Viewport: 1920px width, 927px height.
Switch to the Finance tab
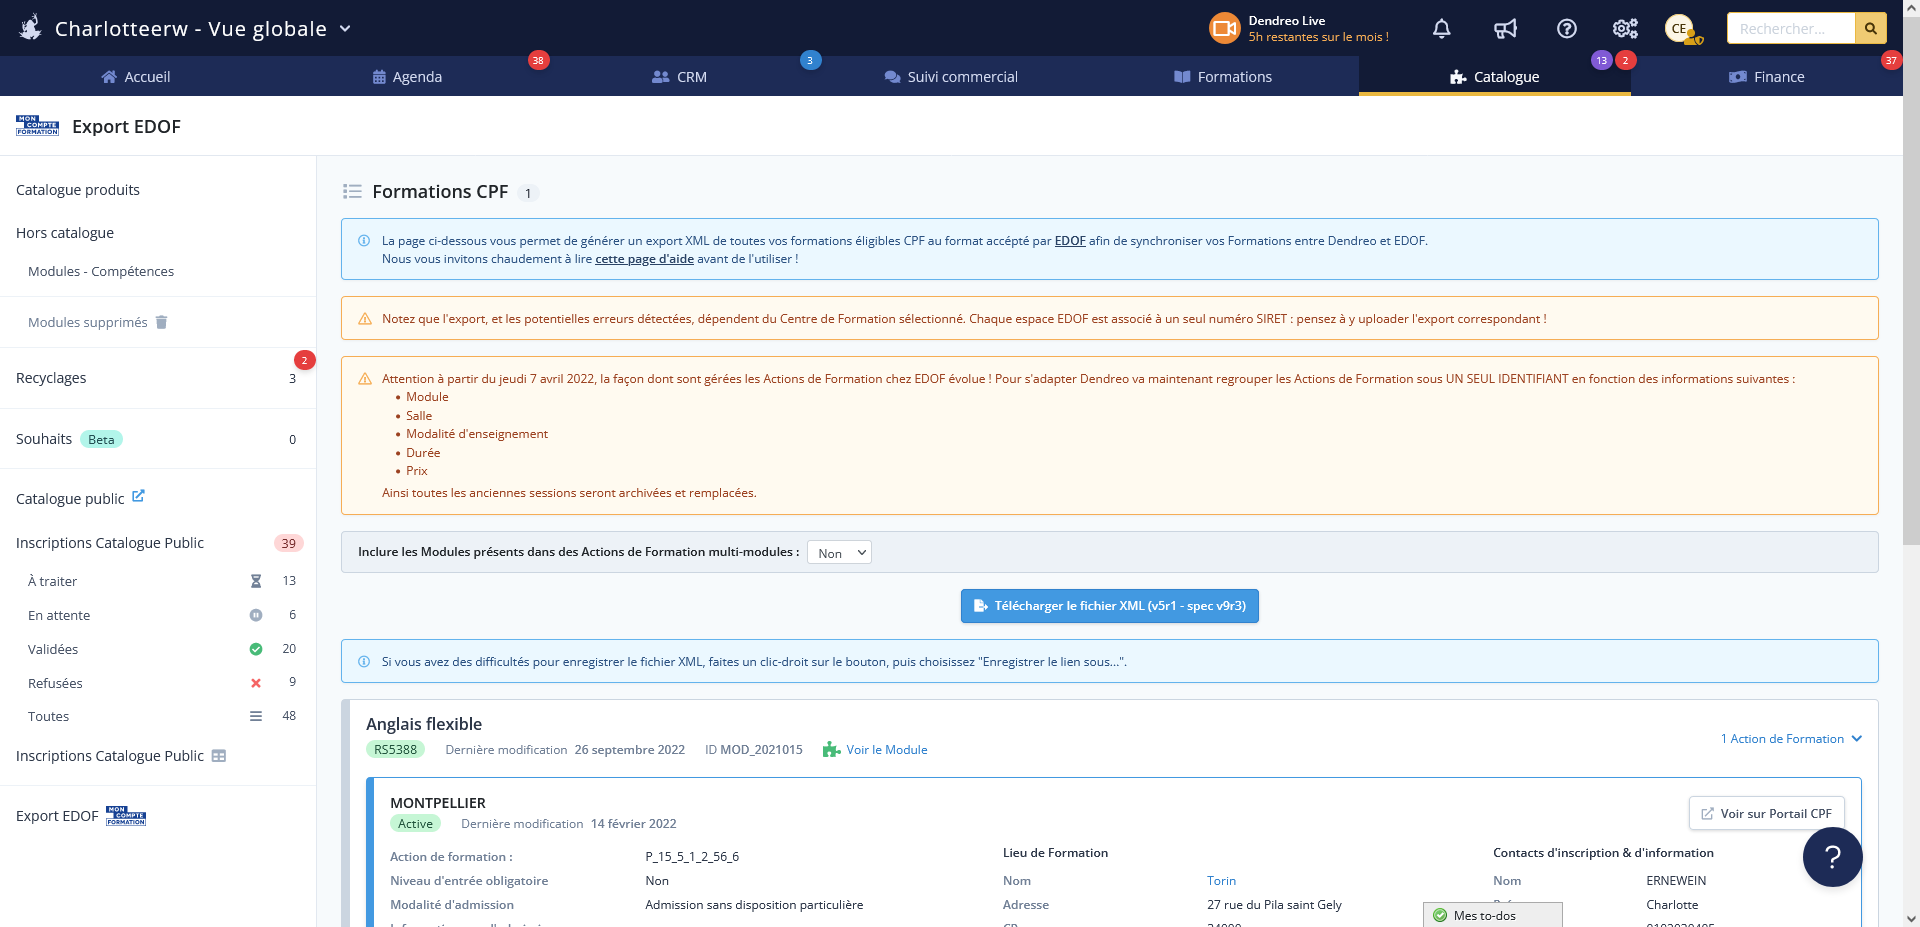point(1767,76)
